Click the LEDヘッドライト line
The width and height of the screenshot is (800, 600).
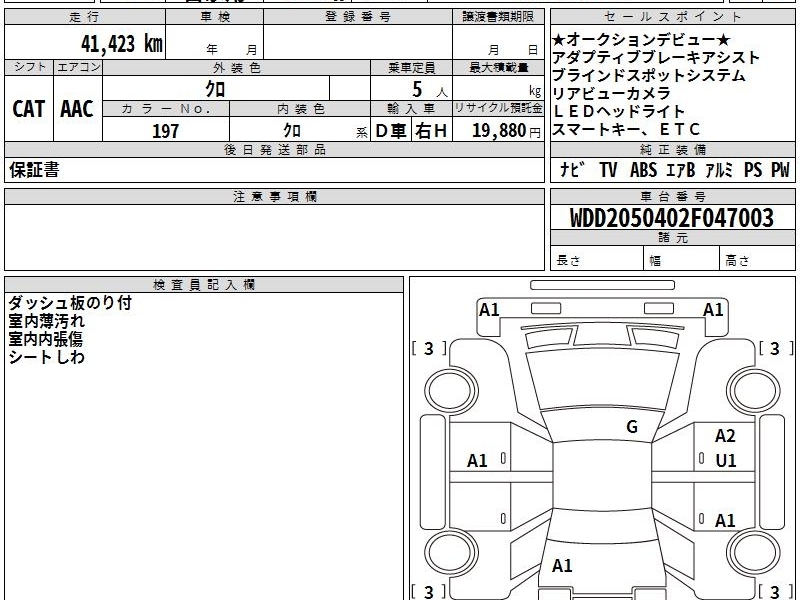[x=618, y=111]
